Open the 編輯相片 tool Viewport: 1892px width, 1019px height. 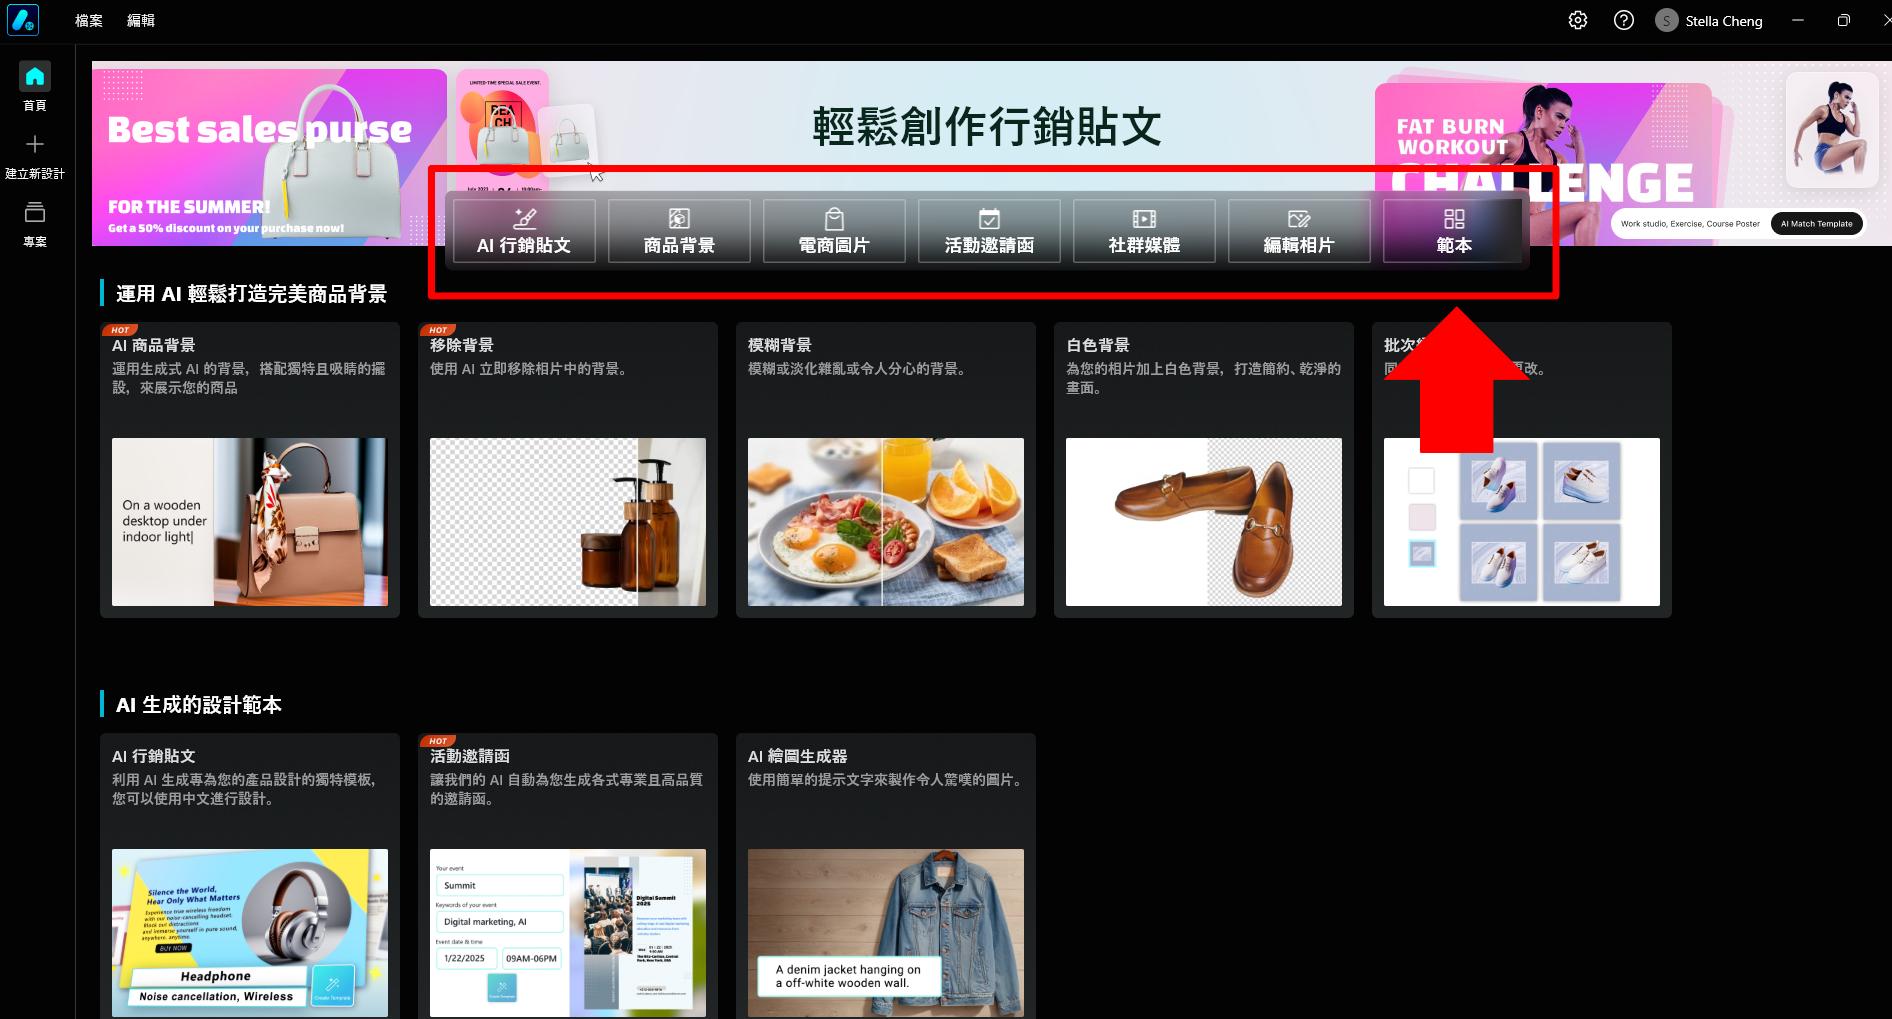[1298, 231]
